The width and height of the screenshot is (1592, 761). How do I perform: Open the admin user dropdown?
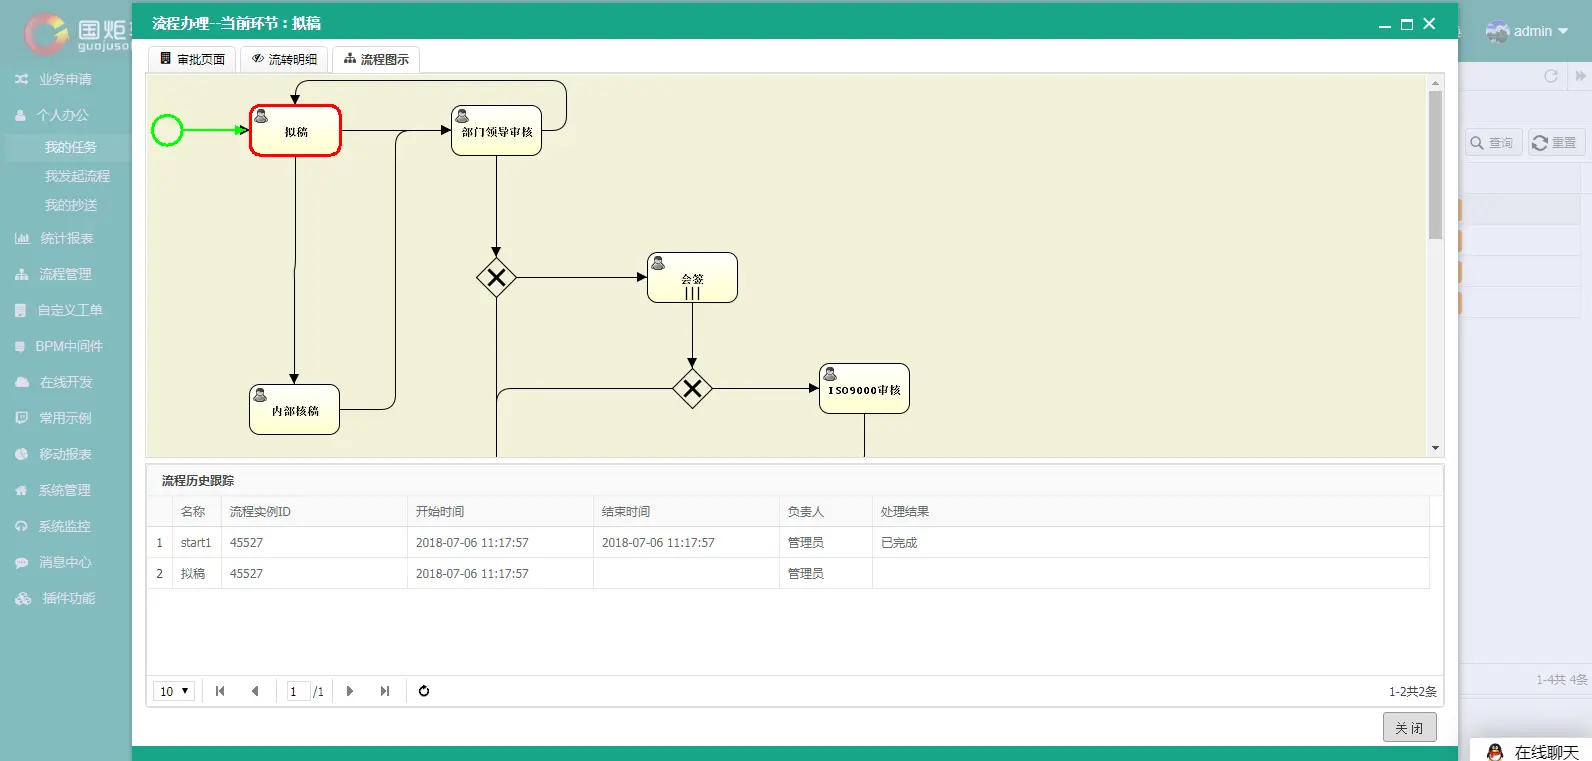(1527, 31)
